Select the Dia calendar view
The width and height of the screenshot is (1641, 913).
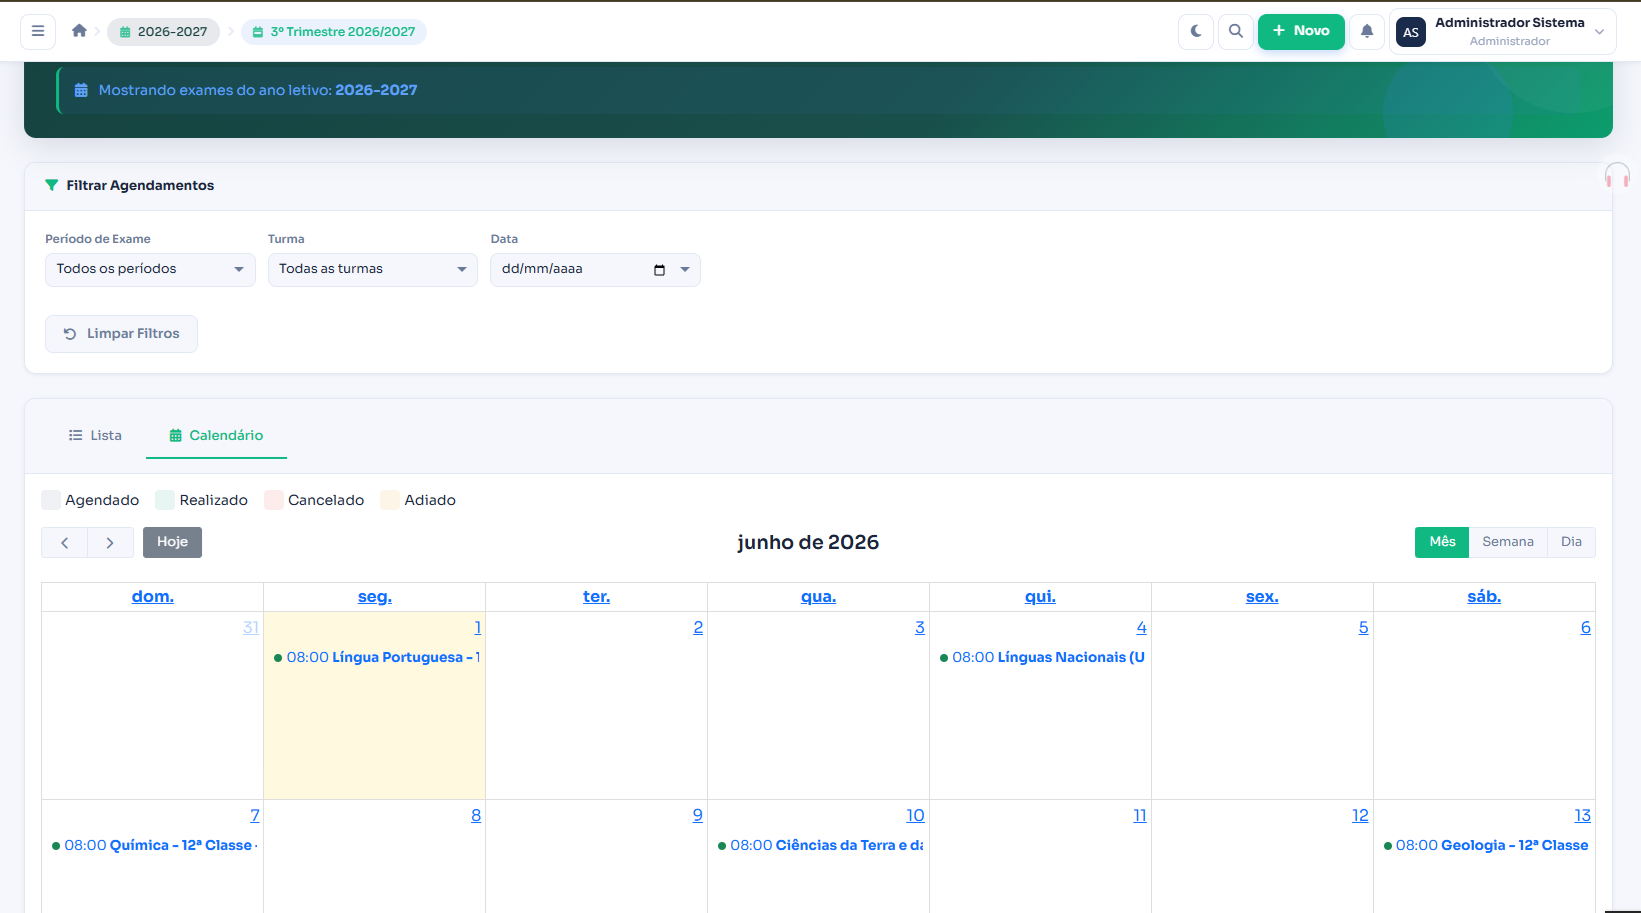point(1571,542)
